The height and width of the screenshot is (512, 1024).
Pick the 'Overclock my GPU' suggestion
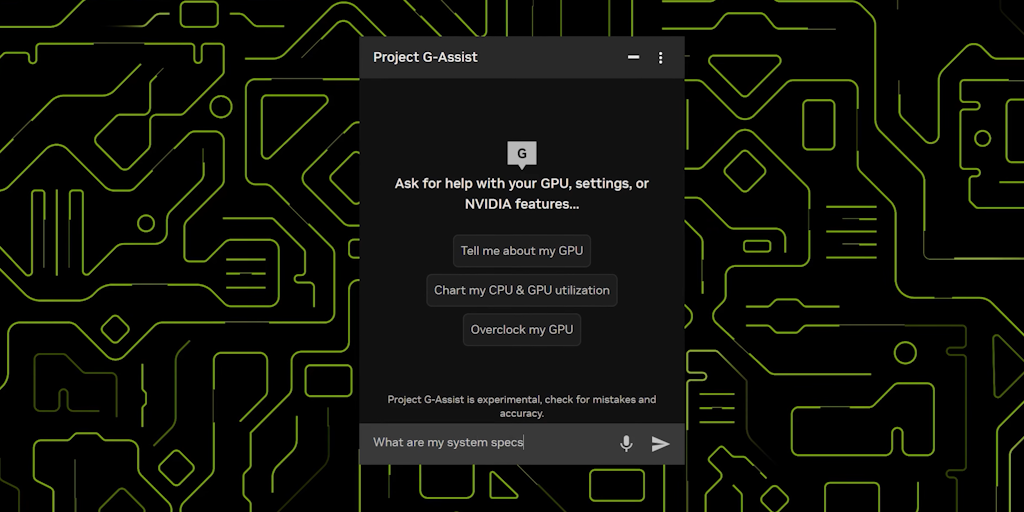click(522, 330)
